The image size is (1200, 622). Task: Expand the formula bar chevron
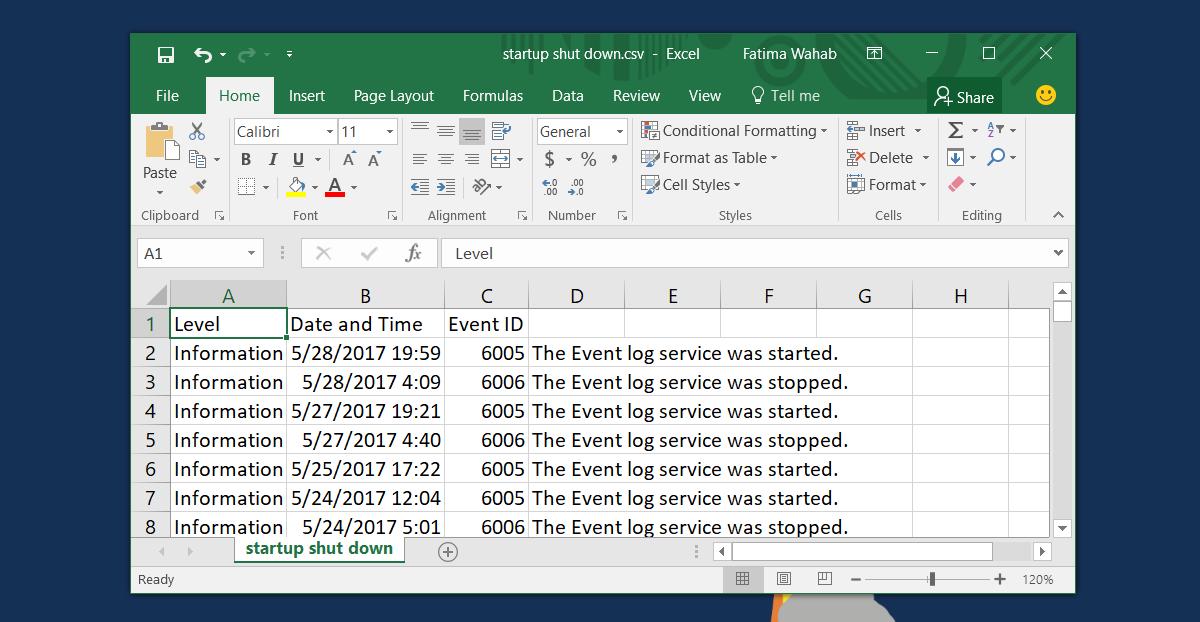click(x=1059, y=254)
